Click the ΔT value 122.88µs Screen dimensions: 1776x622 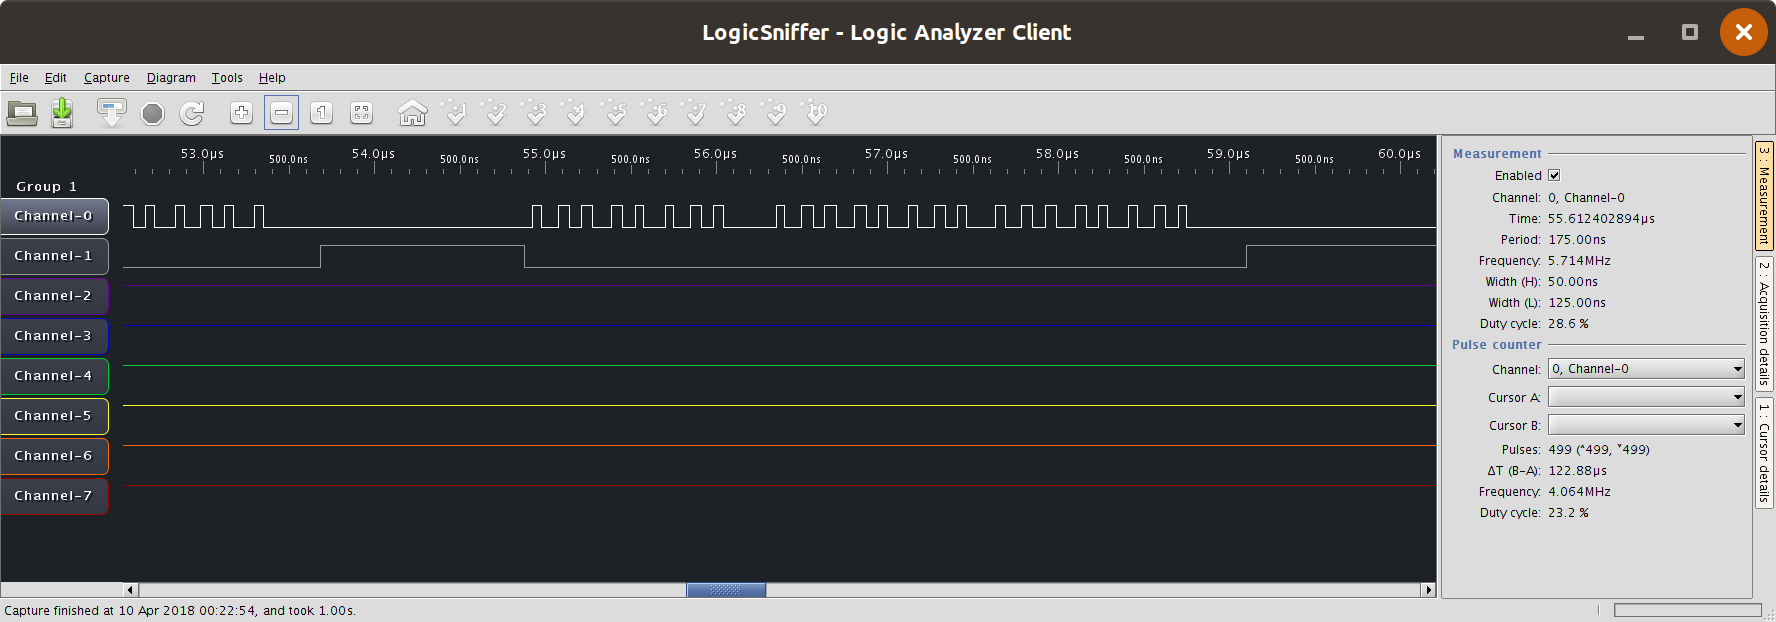point(1578,471)
